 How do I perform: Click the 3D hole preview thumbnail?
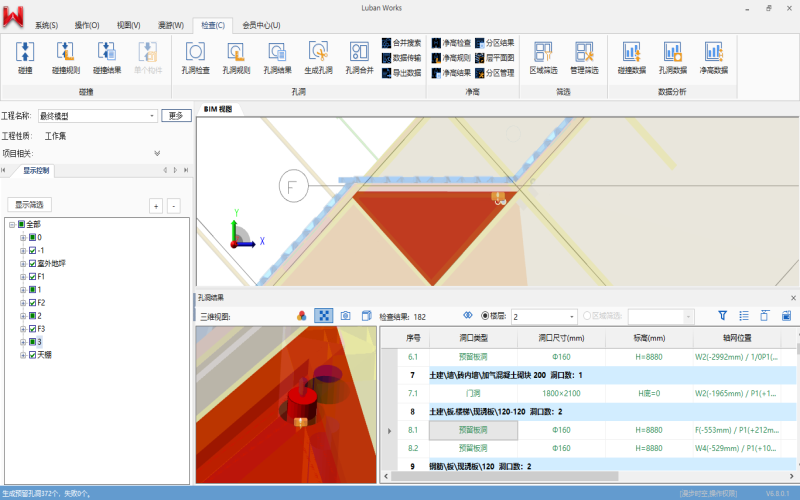click(286, 405)
